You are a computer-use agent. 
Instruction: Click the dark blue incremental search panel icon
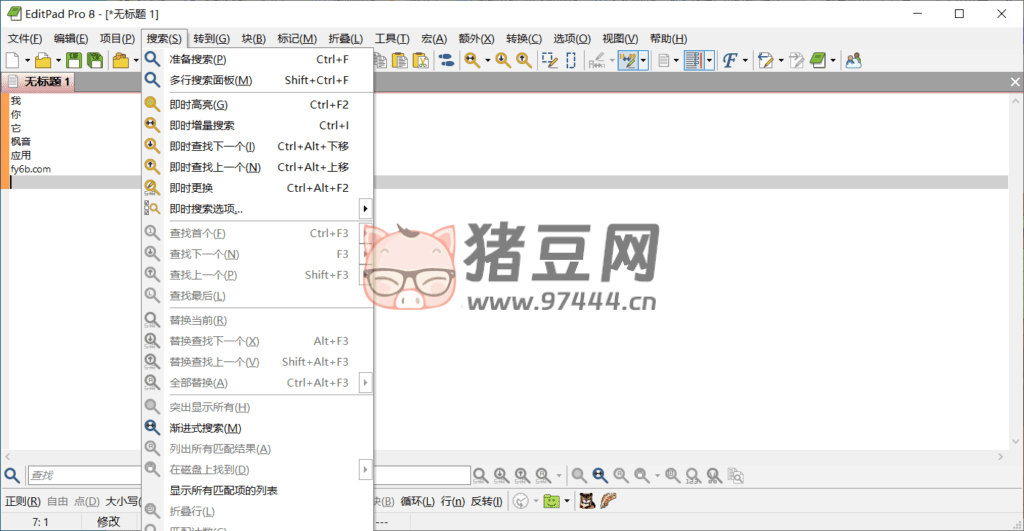pyautogui.click(x=600, y=475)
